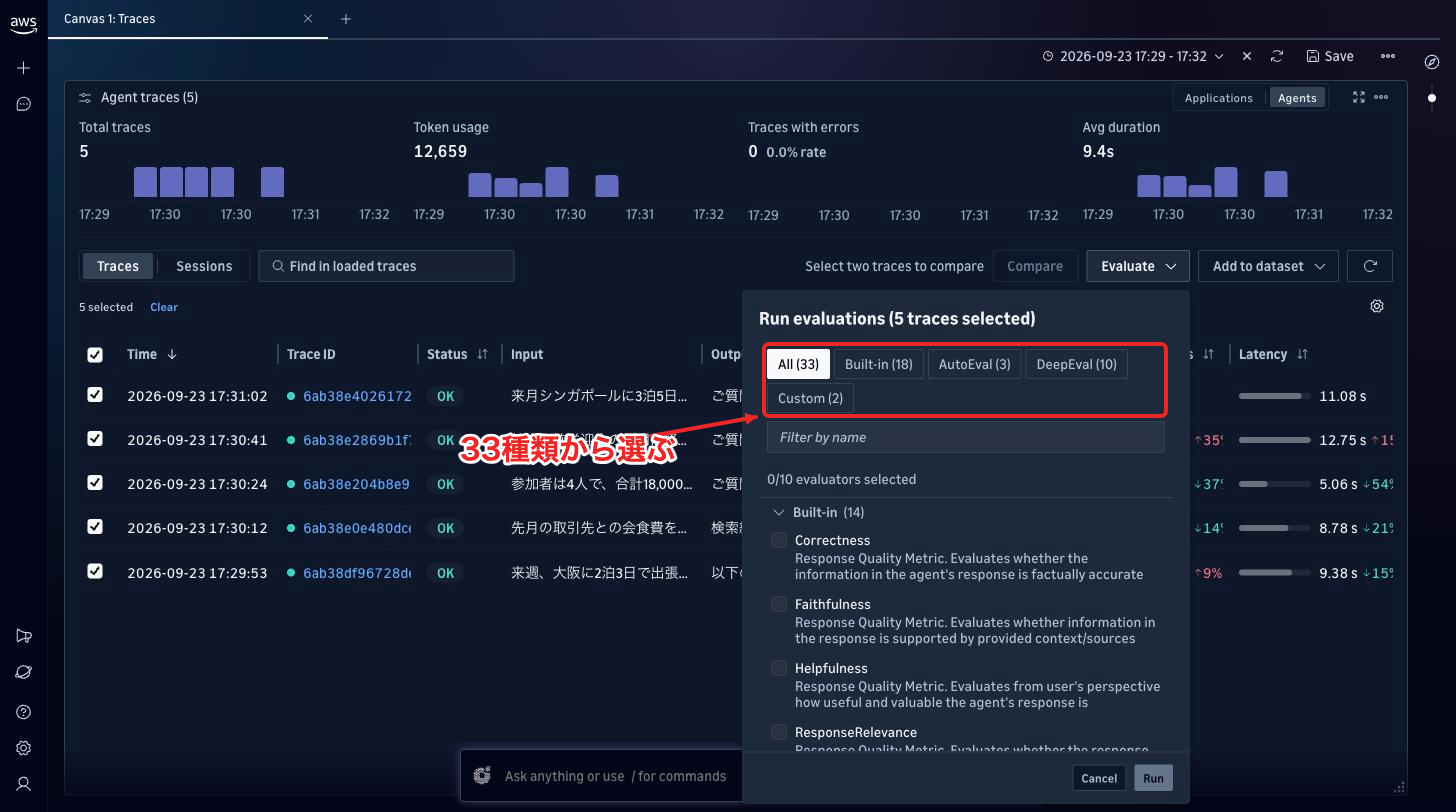Click the 8.78 s latency bar
This screenshot has width=1456, height=812.
1274,528
